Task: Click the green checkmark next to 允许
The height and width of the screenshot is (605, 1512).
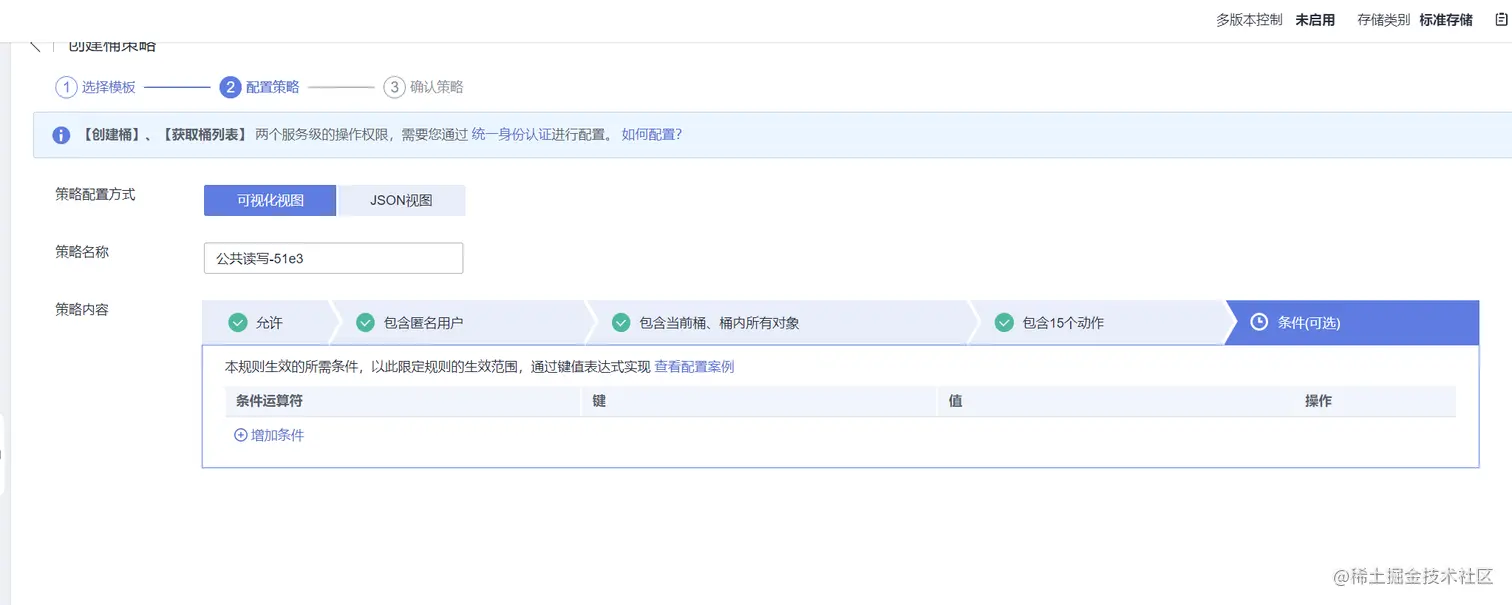Action: coord(238,323)
